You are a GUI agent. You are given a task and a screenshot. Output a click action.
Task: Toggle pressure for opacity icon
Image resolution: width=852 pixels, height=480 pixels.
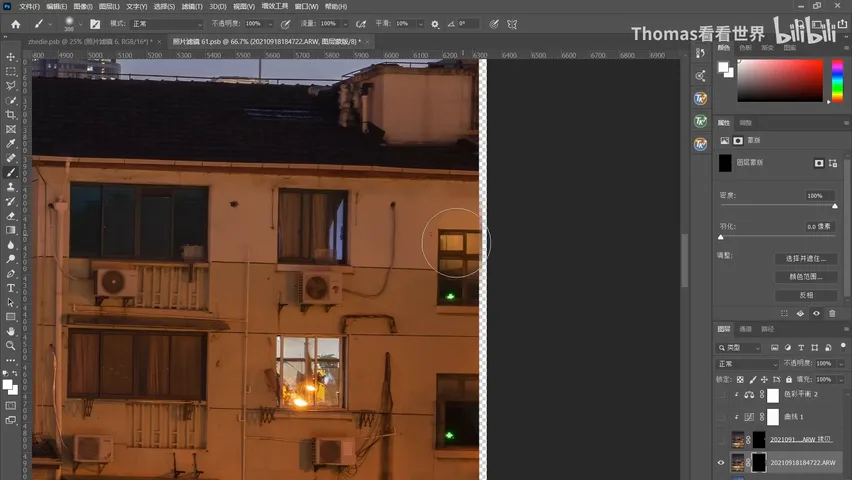click(x=285, y=24)
